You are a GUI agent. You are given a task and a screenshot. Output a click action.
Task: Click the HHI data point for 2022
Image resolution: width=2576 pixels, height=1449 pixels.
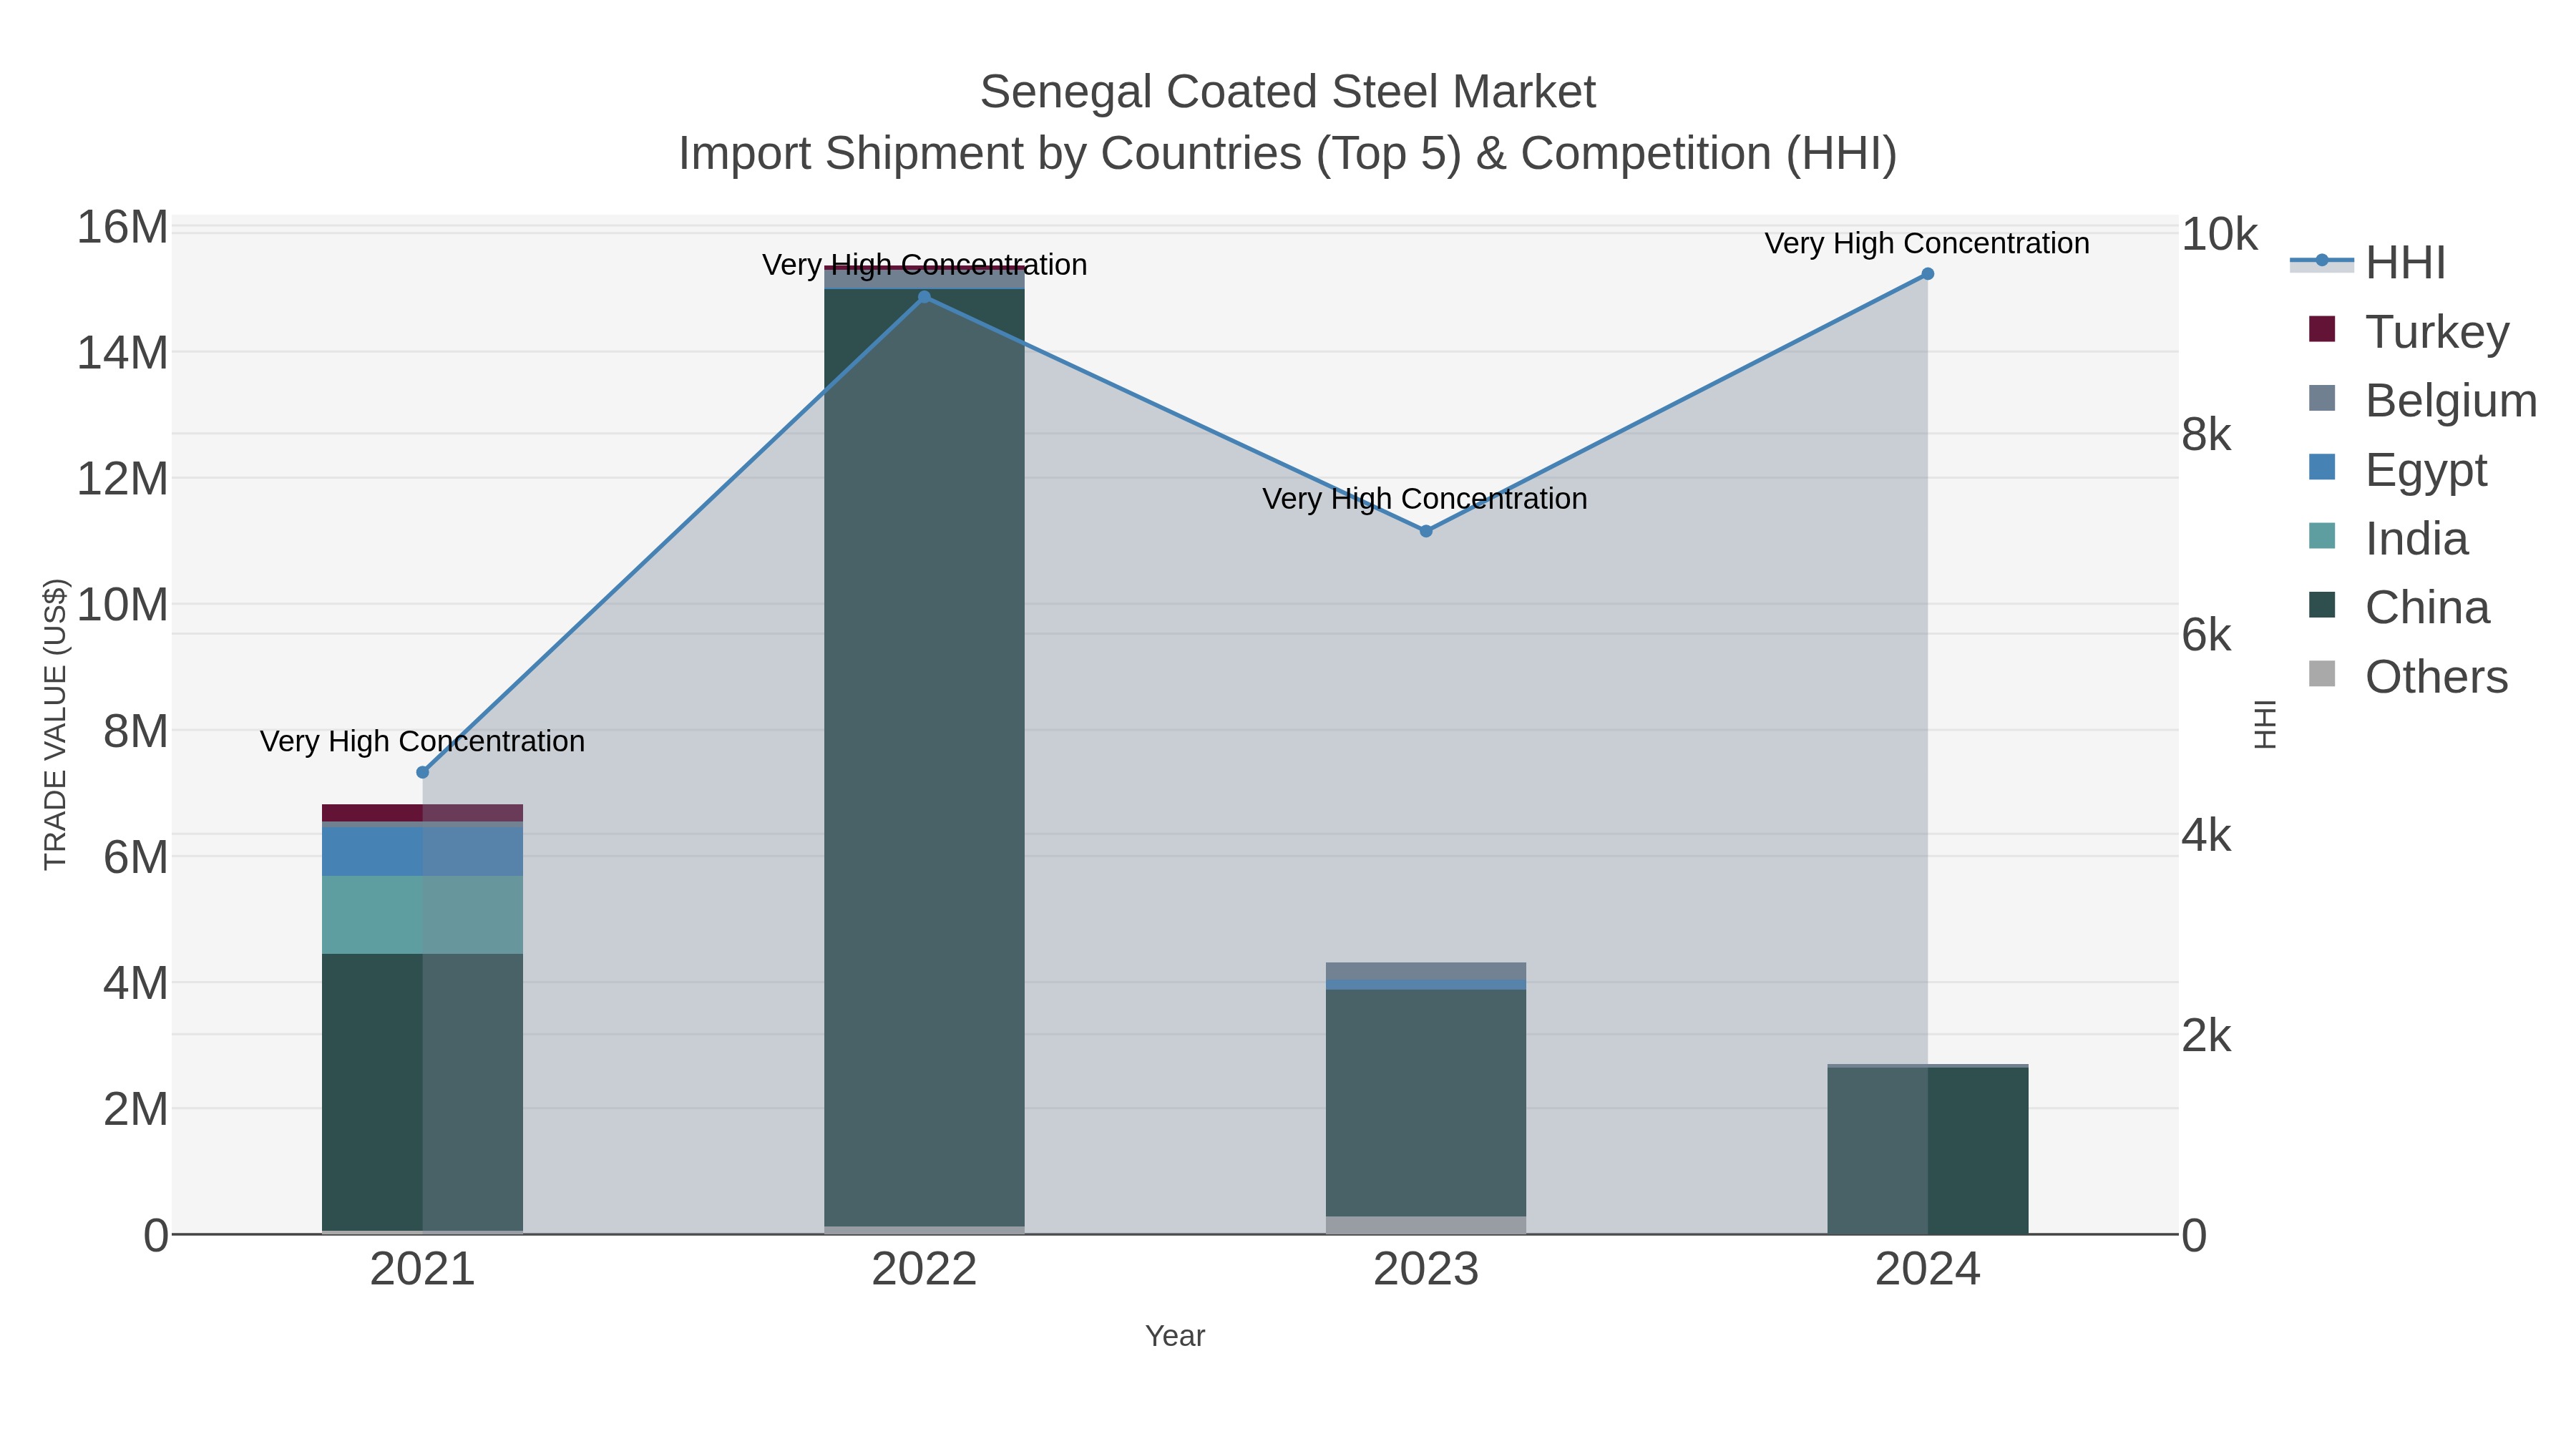point(924,297)
